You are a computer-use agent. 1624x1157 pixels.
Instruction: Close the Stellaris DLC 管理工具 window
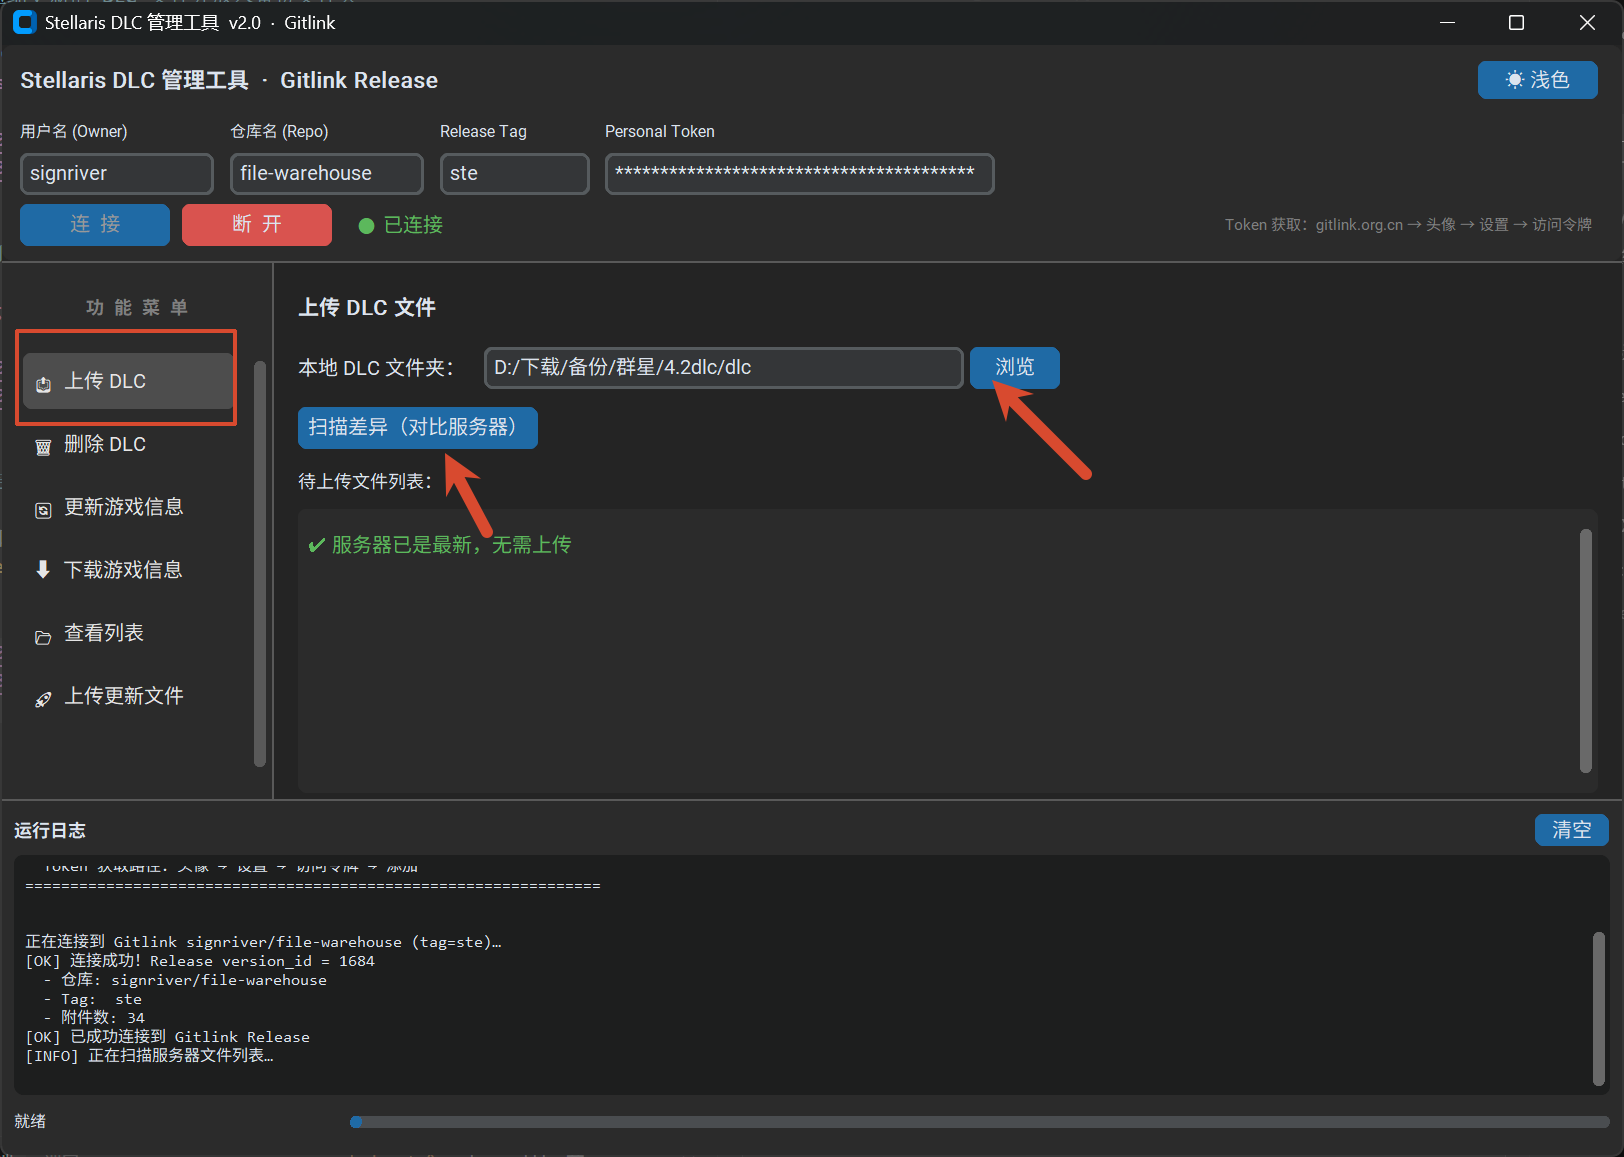point(1587,22)
